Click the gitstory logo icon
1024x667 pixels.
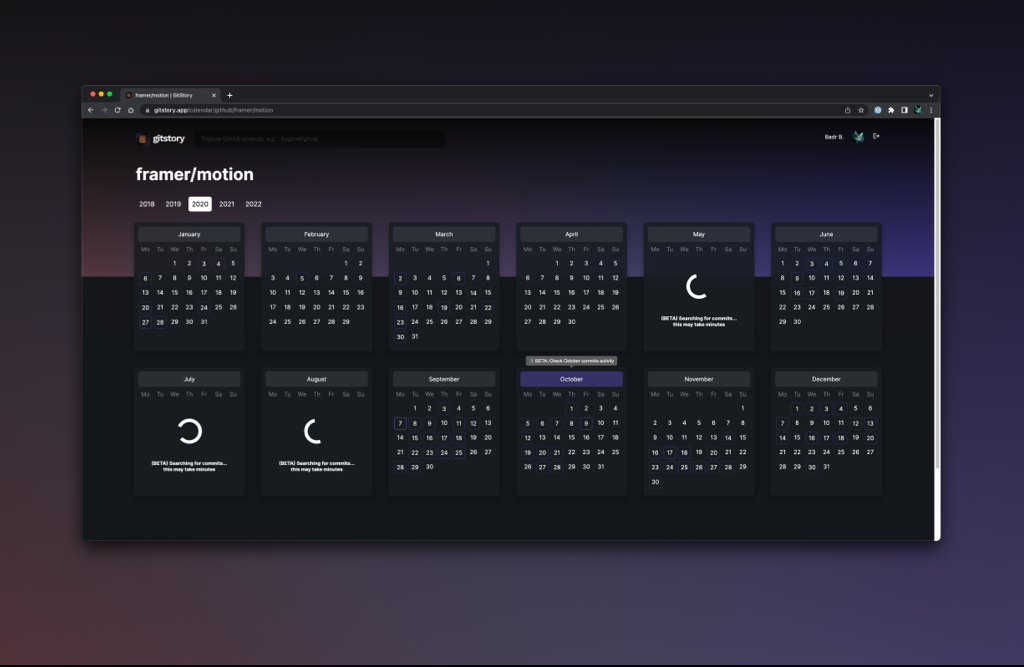click(x=142, y=138)
